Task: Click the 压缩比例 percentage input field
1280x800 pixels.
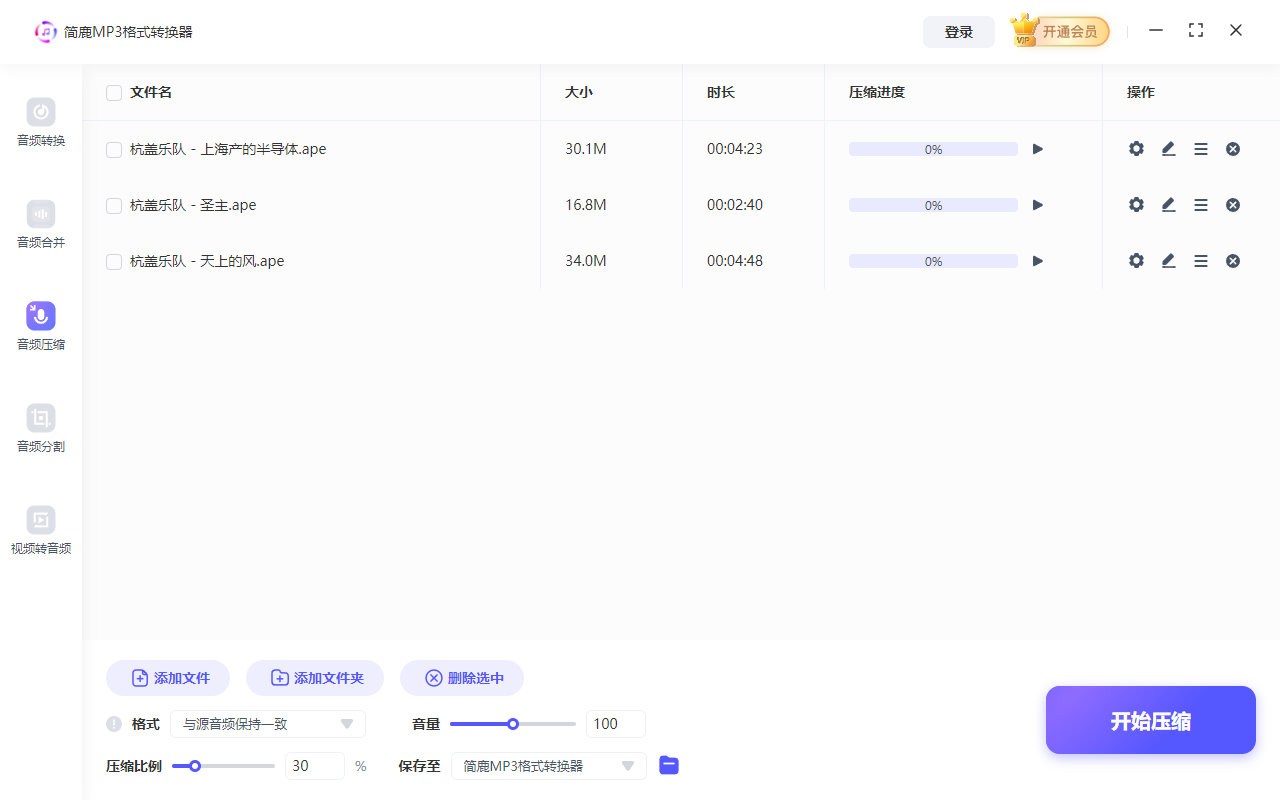Action: pyautogui.click(x=314, y=765)
